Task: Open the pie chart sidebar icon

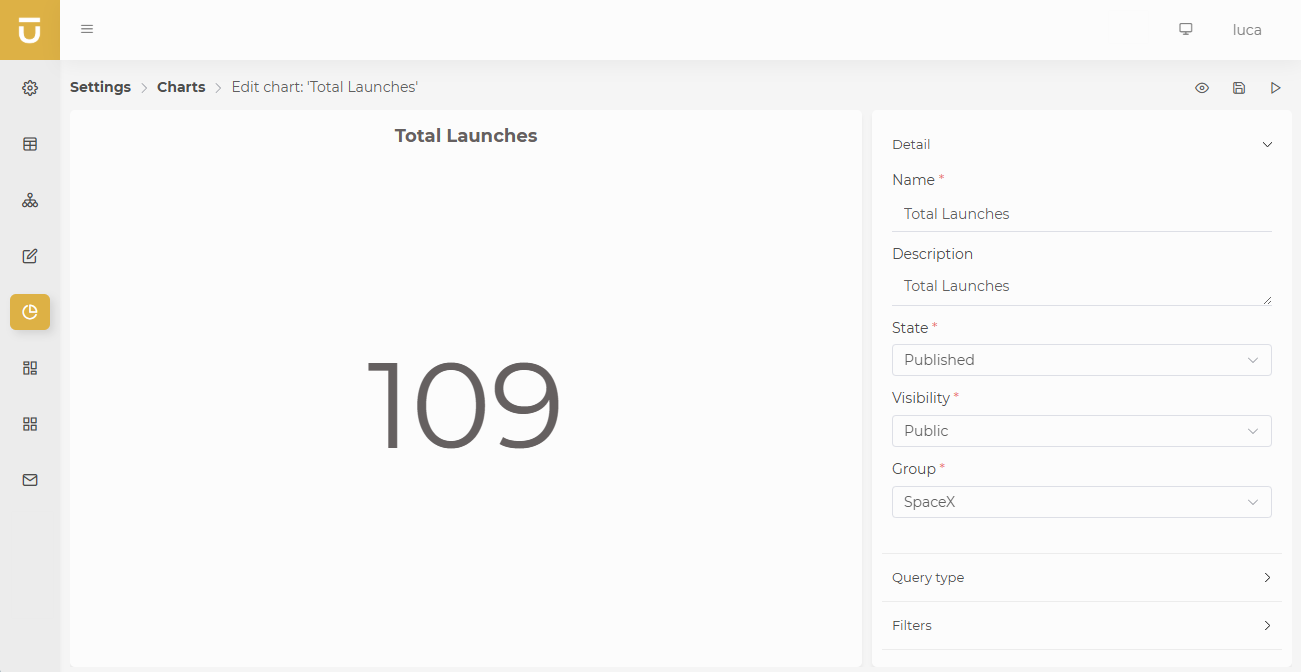Action: click(30, 312)
